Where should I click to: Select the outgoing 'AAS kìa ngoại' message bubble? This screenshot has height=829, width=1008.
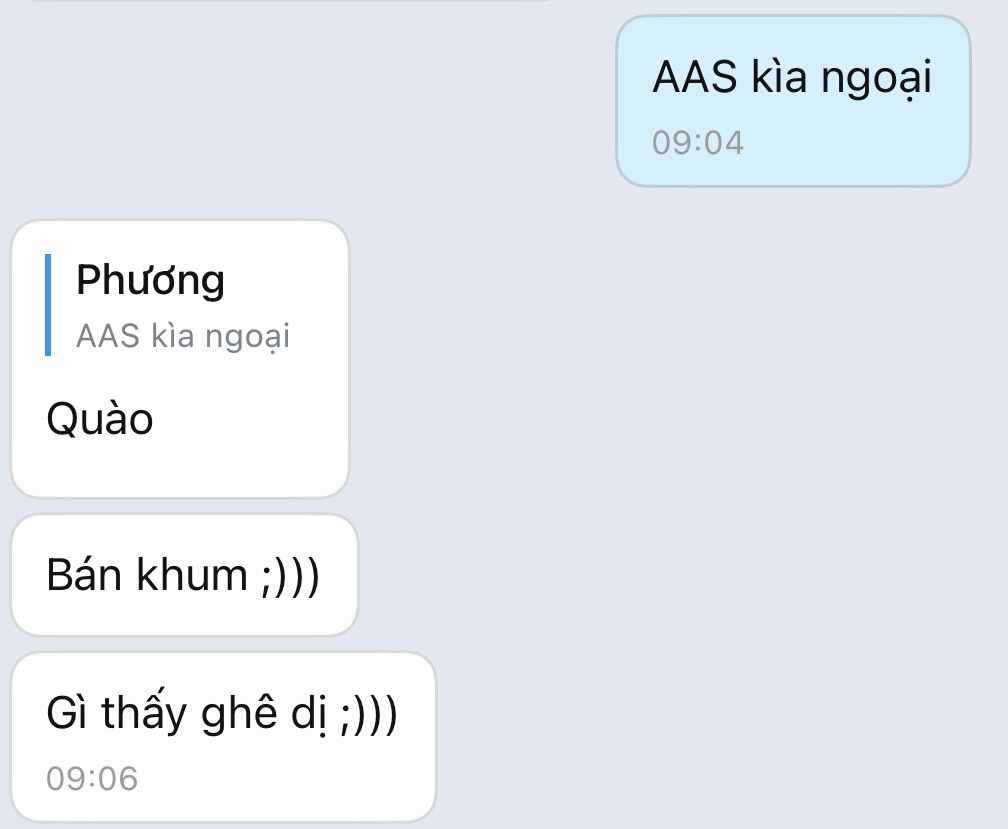[x=793, y=101]
